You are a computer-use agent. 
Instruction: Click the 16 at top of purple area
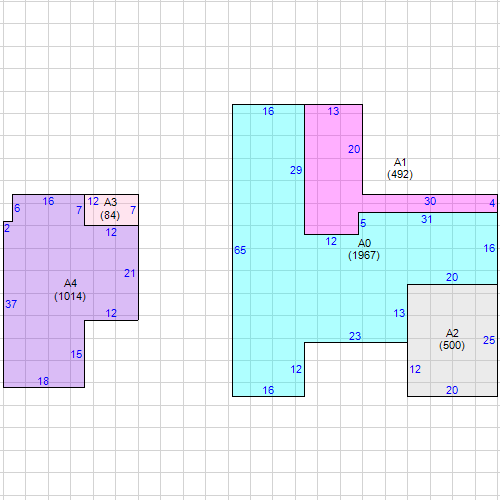[48, 201]
